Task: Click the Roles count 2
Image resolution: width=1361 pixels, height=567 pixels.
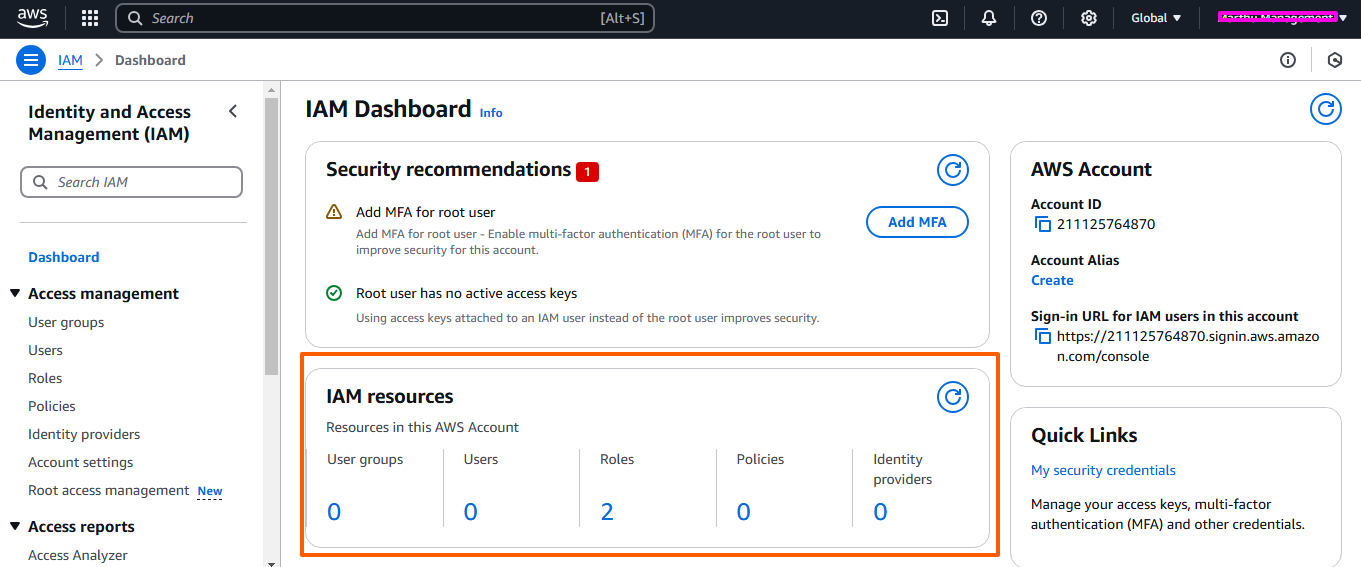Action: [x=607, y=512]
